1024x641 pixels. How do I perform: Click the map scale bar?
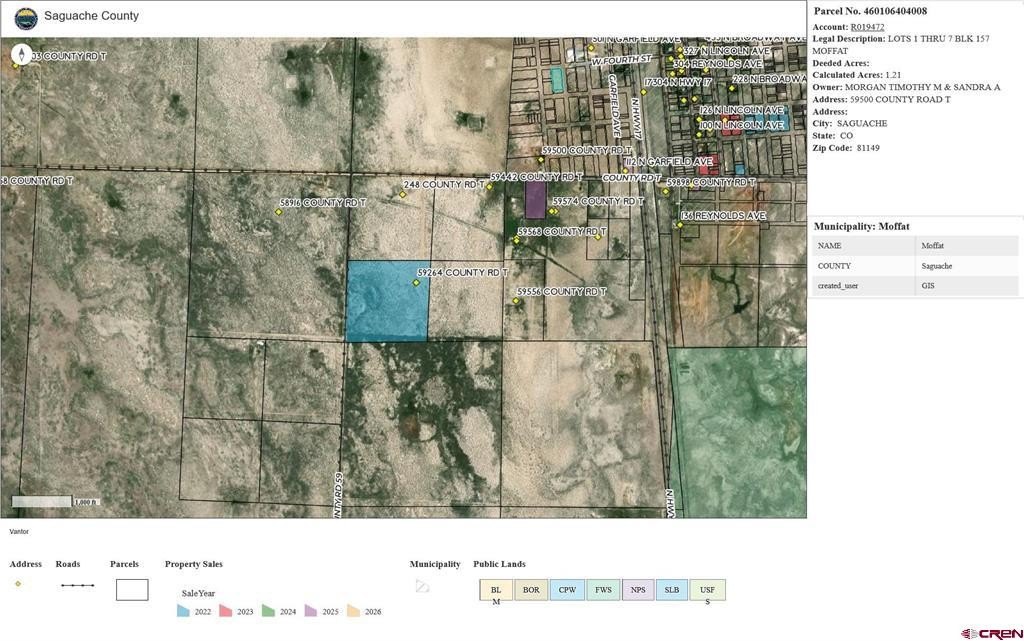pyautogui.click(x=41, y=501)
